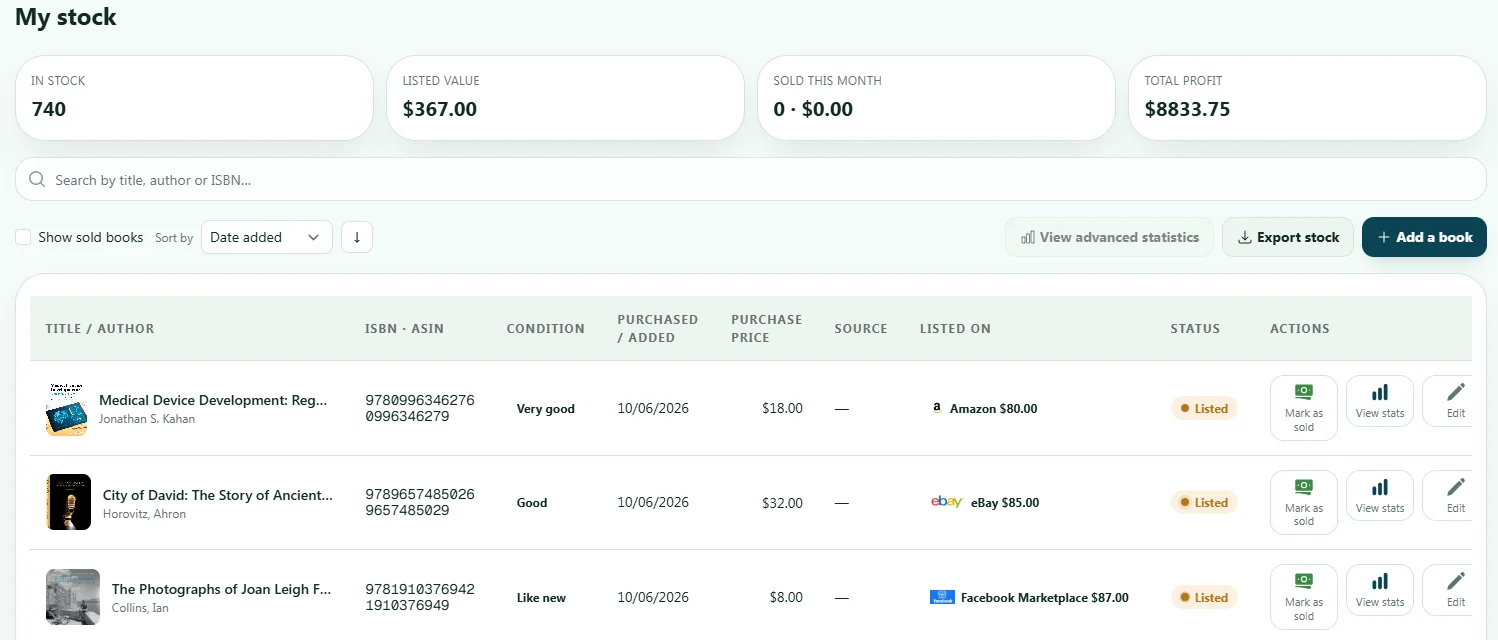Screen dimensions: 1498x640
Task: Click the eBay logo icon
Action: pyautogui.click(x=946, y=502)
